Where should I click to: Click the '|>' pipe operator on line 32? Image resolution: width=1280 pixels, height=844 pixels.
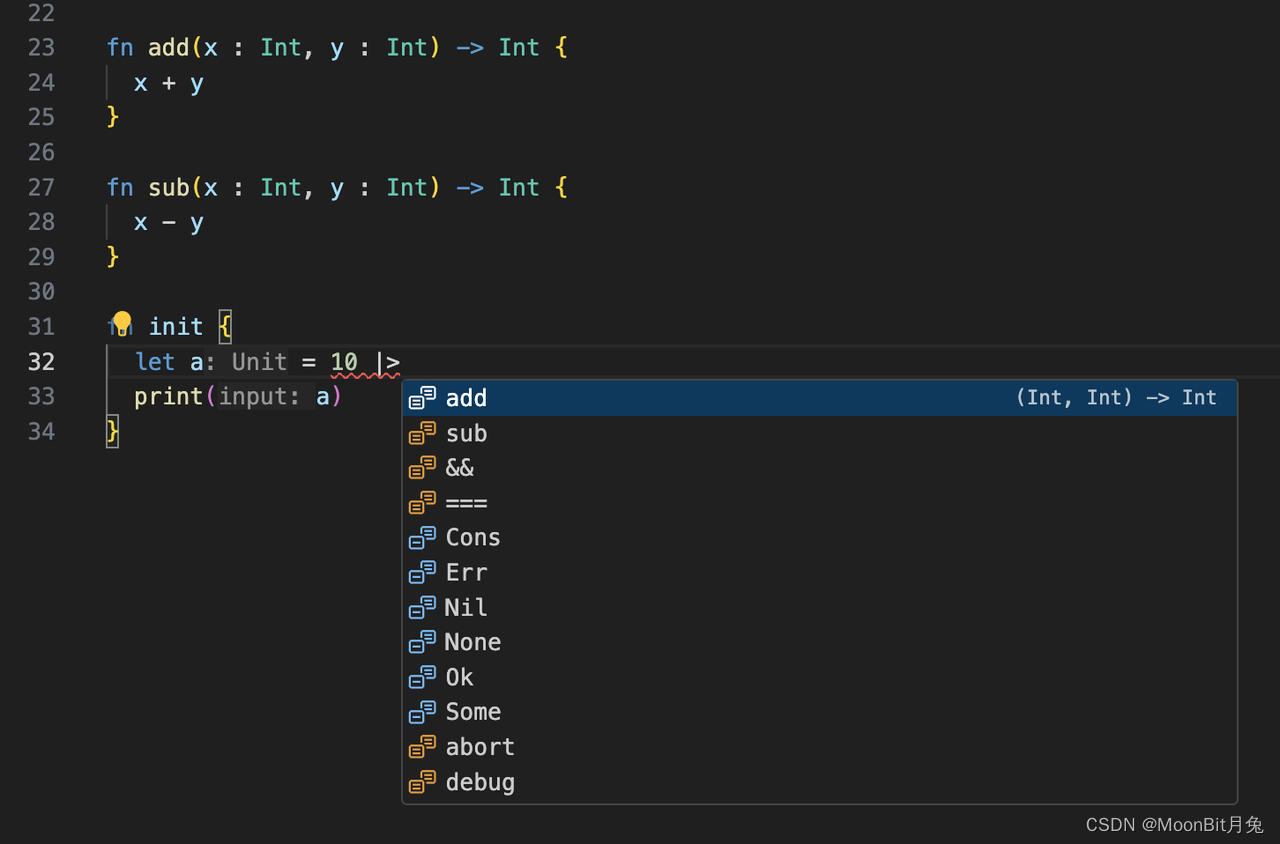tap(388, 362)
